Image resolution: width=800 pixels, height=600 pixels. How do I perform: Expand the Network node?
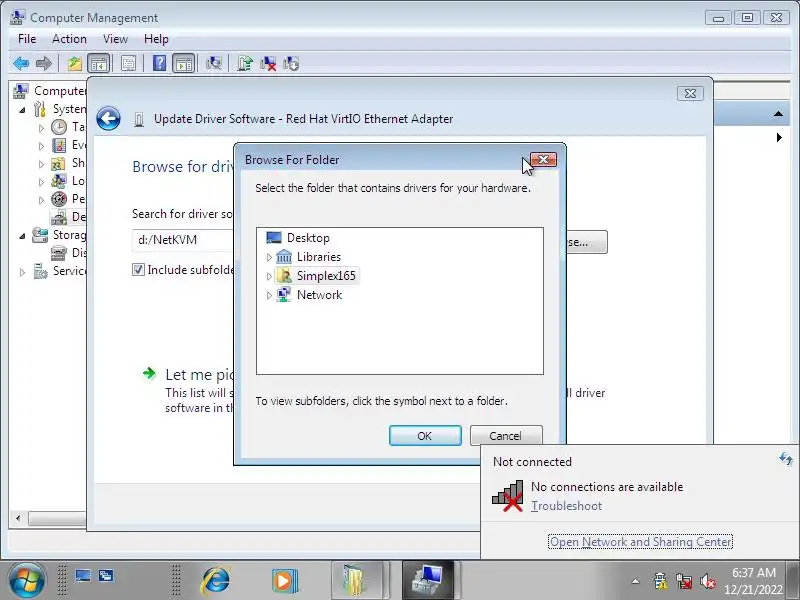(x=269, y=295)
